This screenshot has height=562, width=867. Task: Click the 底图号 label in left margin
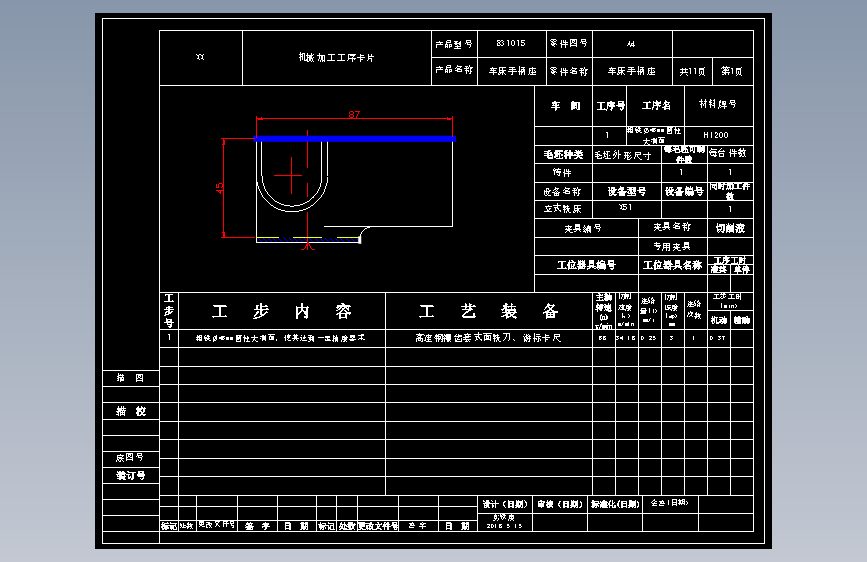(130, 457)
